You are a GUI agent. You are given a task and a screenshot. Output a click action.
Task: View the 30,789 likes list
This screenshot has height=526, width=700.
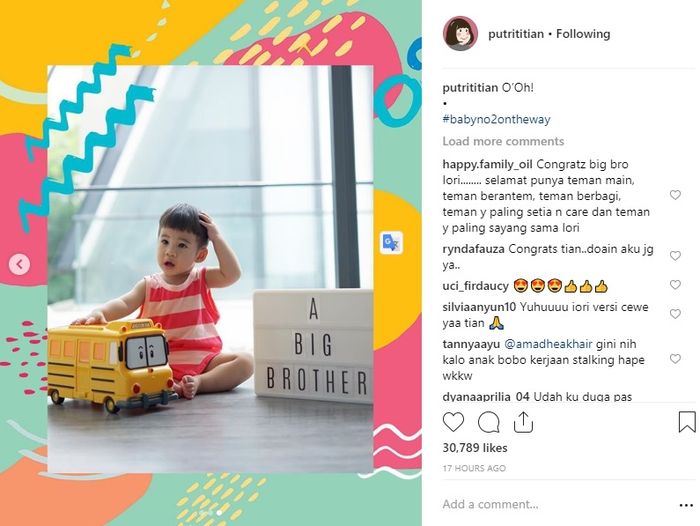[x=475, y=448]
